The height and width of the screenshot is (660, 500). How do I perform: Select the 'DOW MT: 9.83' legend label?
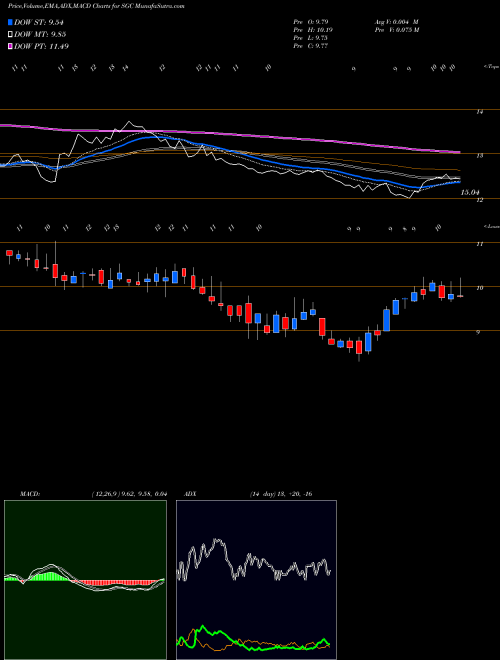click(40, 35)
